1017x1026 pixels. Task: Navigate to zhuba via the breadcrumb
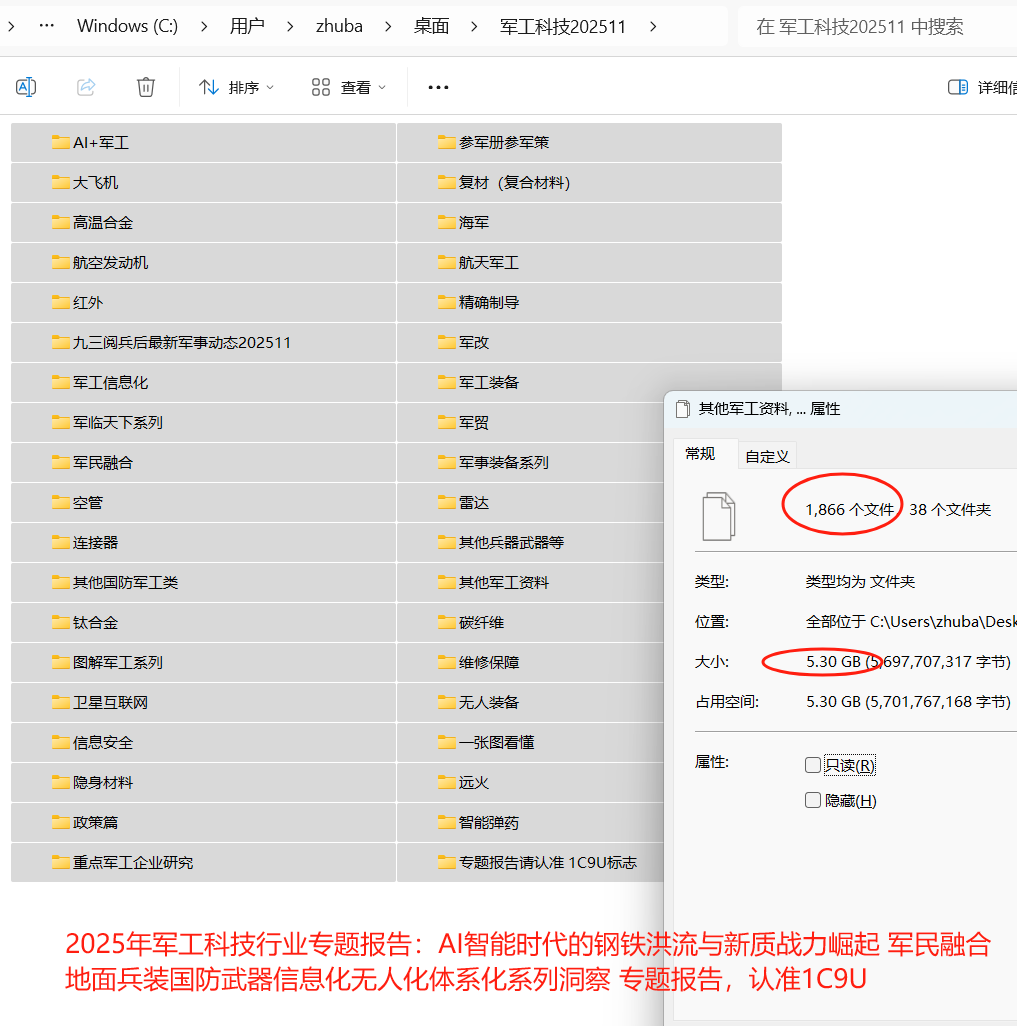point(339,26)
